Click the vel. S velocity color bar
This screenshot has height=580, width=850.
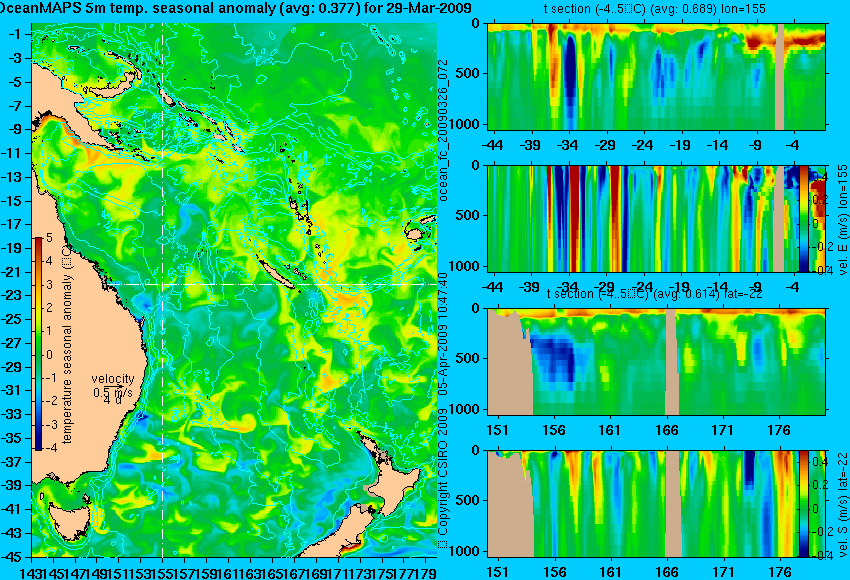pyautogui.click(x=804, y=504)
